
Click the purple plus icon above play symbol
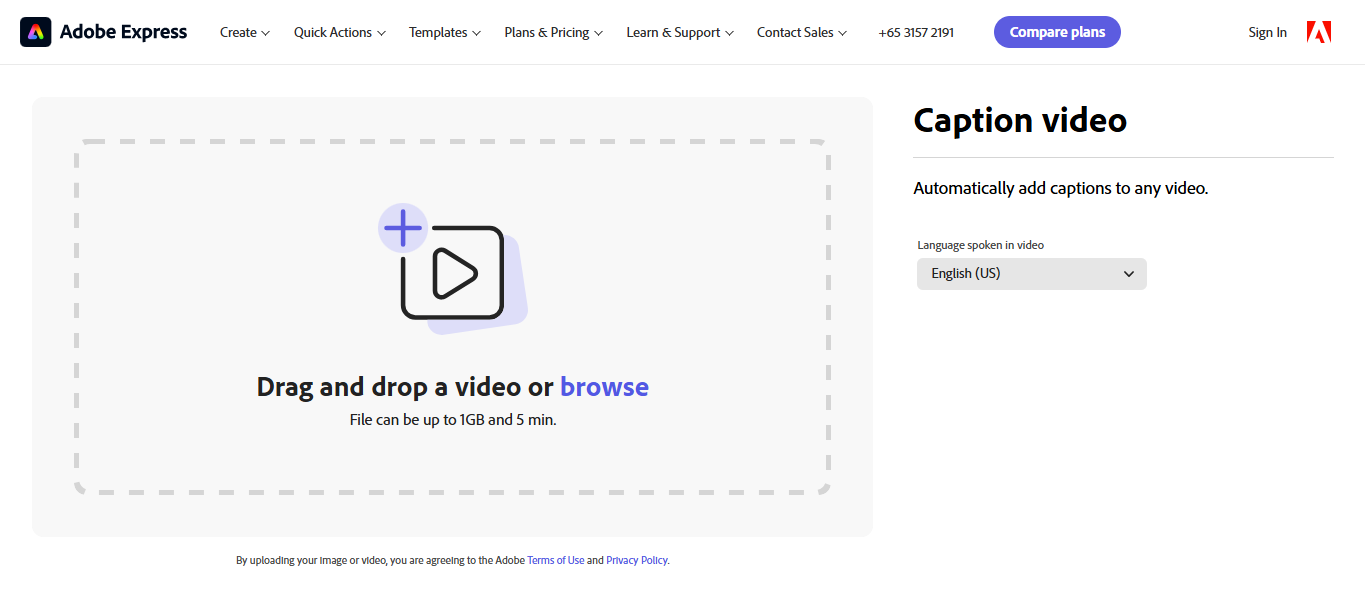tap(403, 228)
